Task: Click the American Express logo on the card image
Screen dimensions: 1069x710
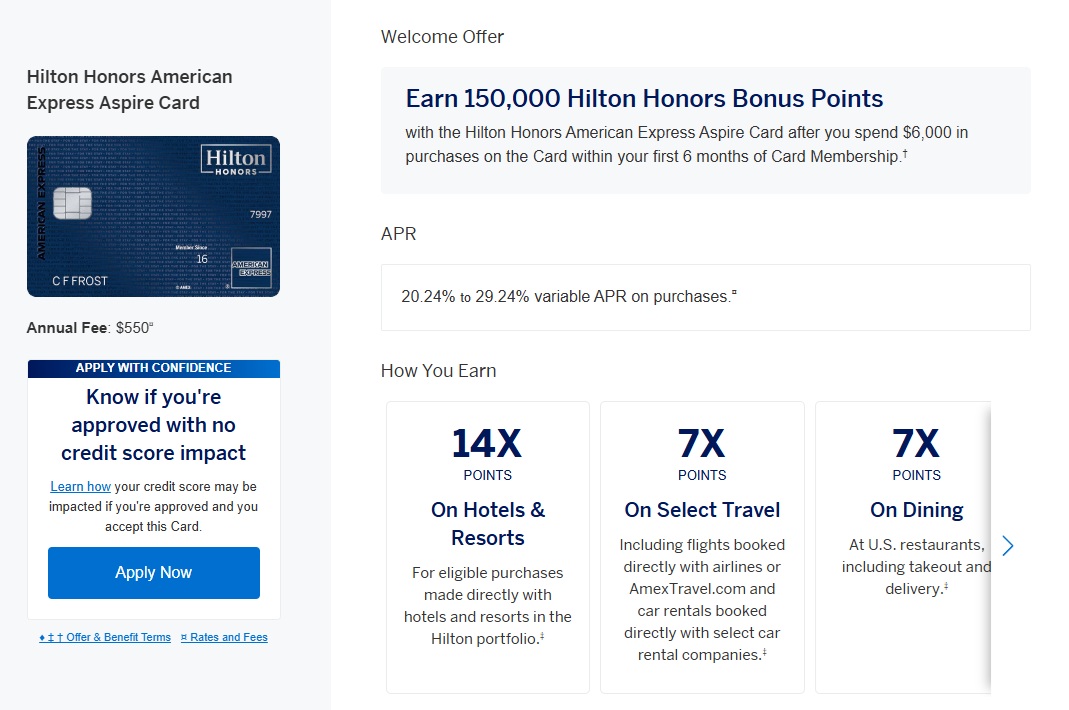Action: 251,267
